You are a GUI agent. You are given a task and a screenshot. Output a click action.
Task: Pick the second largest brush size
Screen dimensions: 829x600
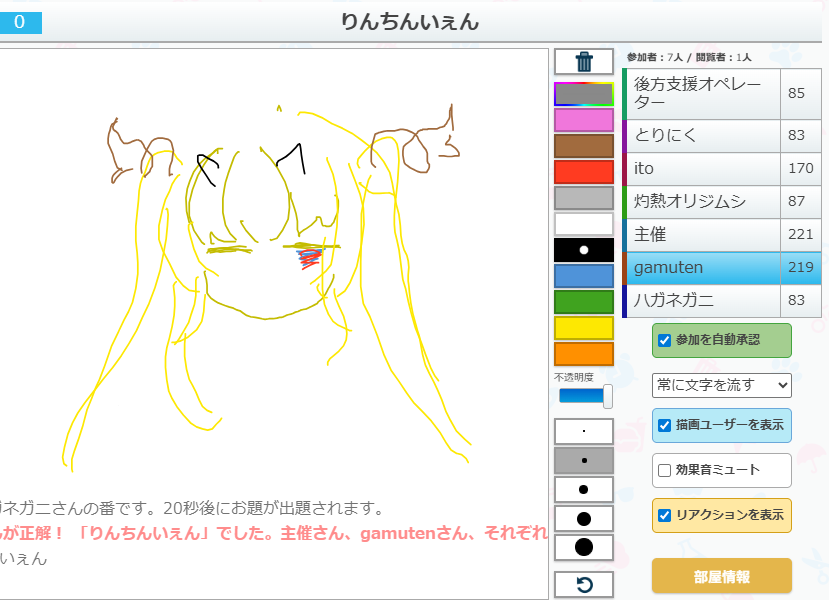click(x=583, y=518)
